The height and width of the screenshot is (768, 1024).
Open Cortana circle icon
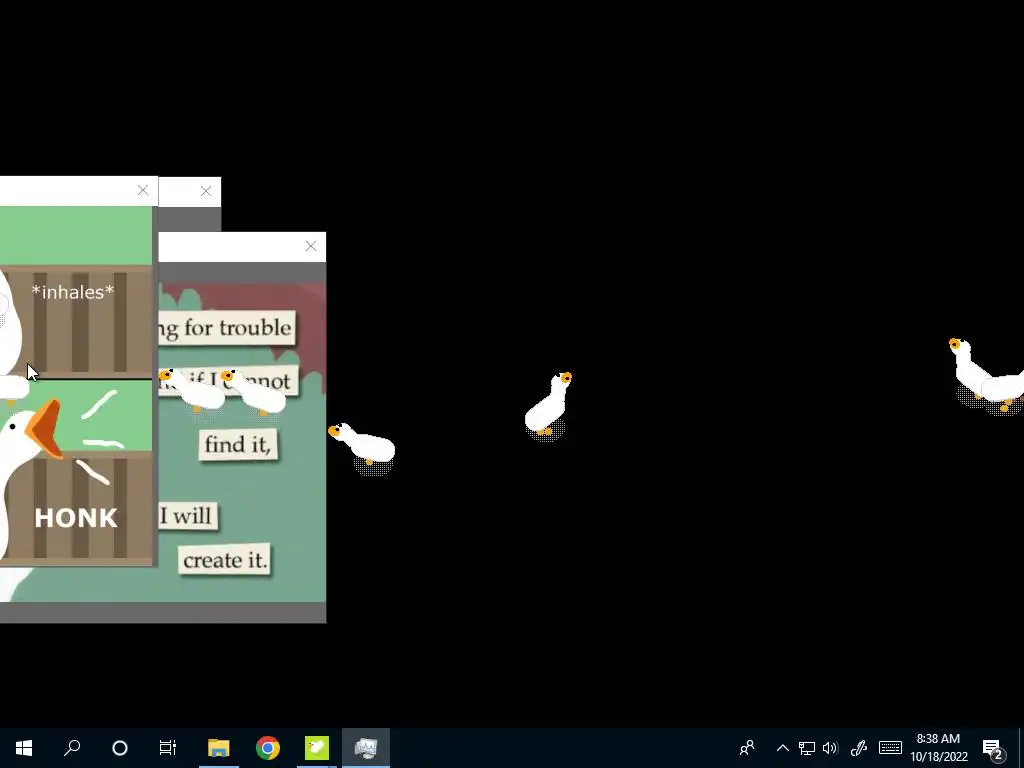(120, 748)
